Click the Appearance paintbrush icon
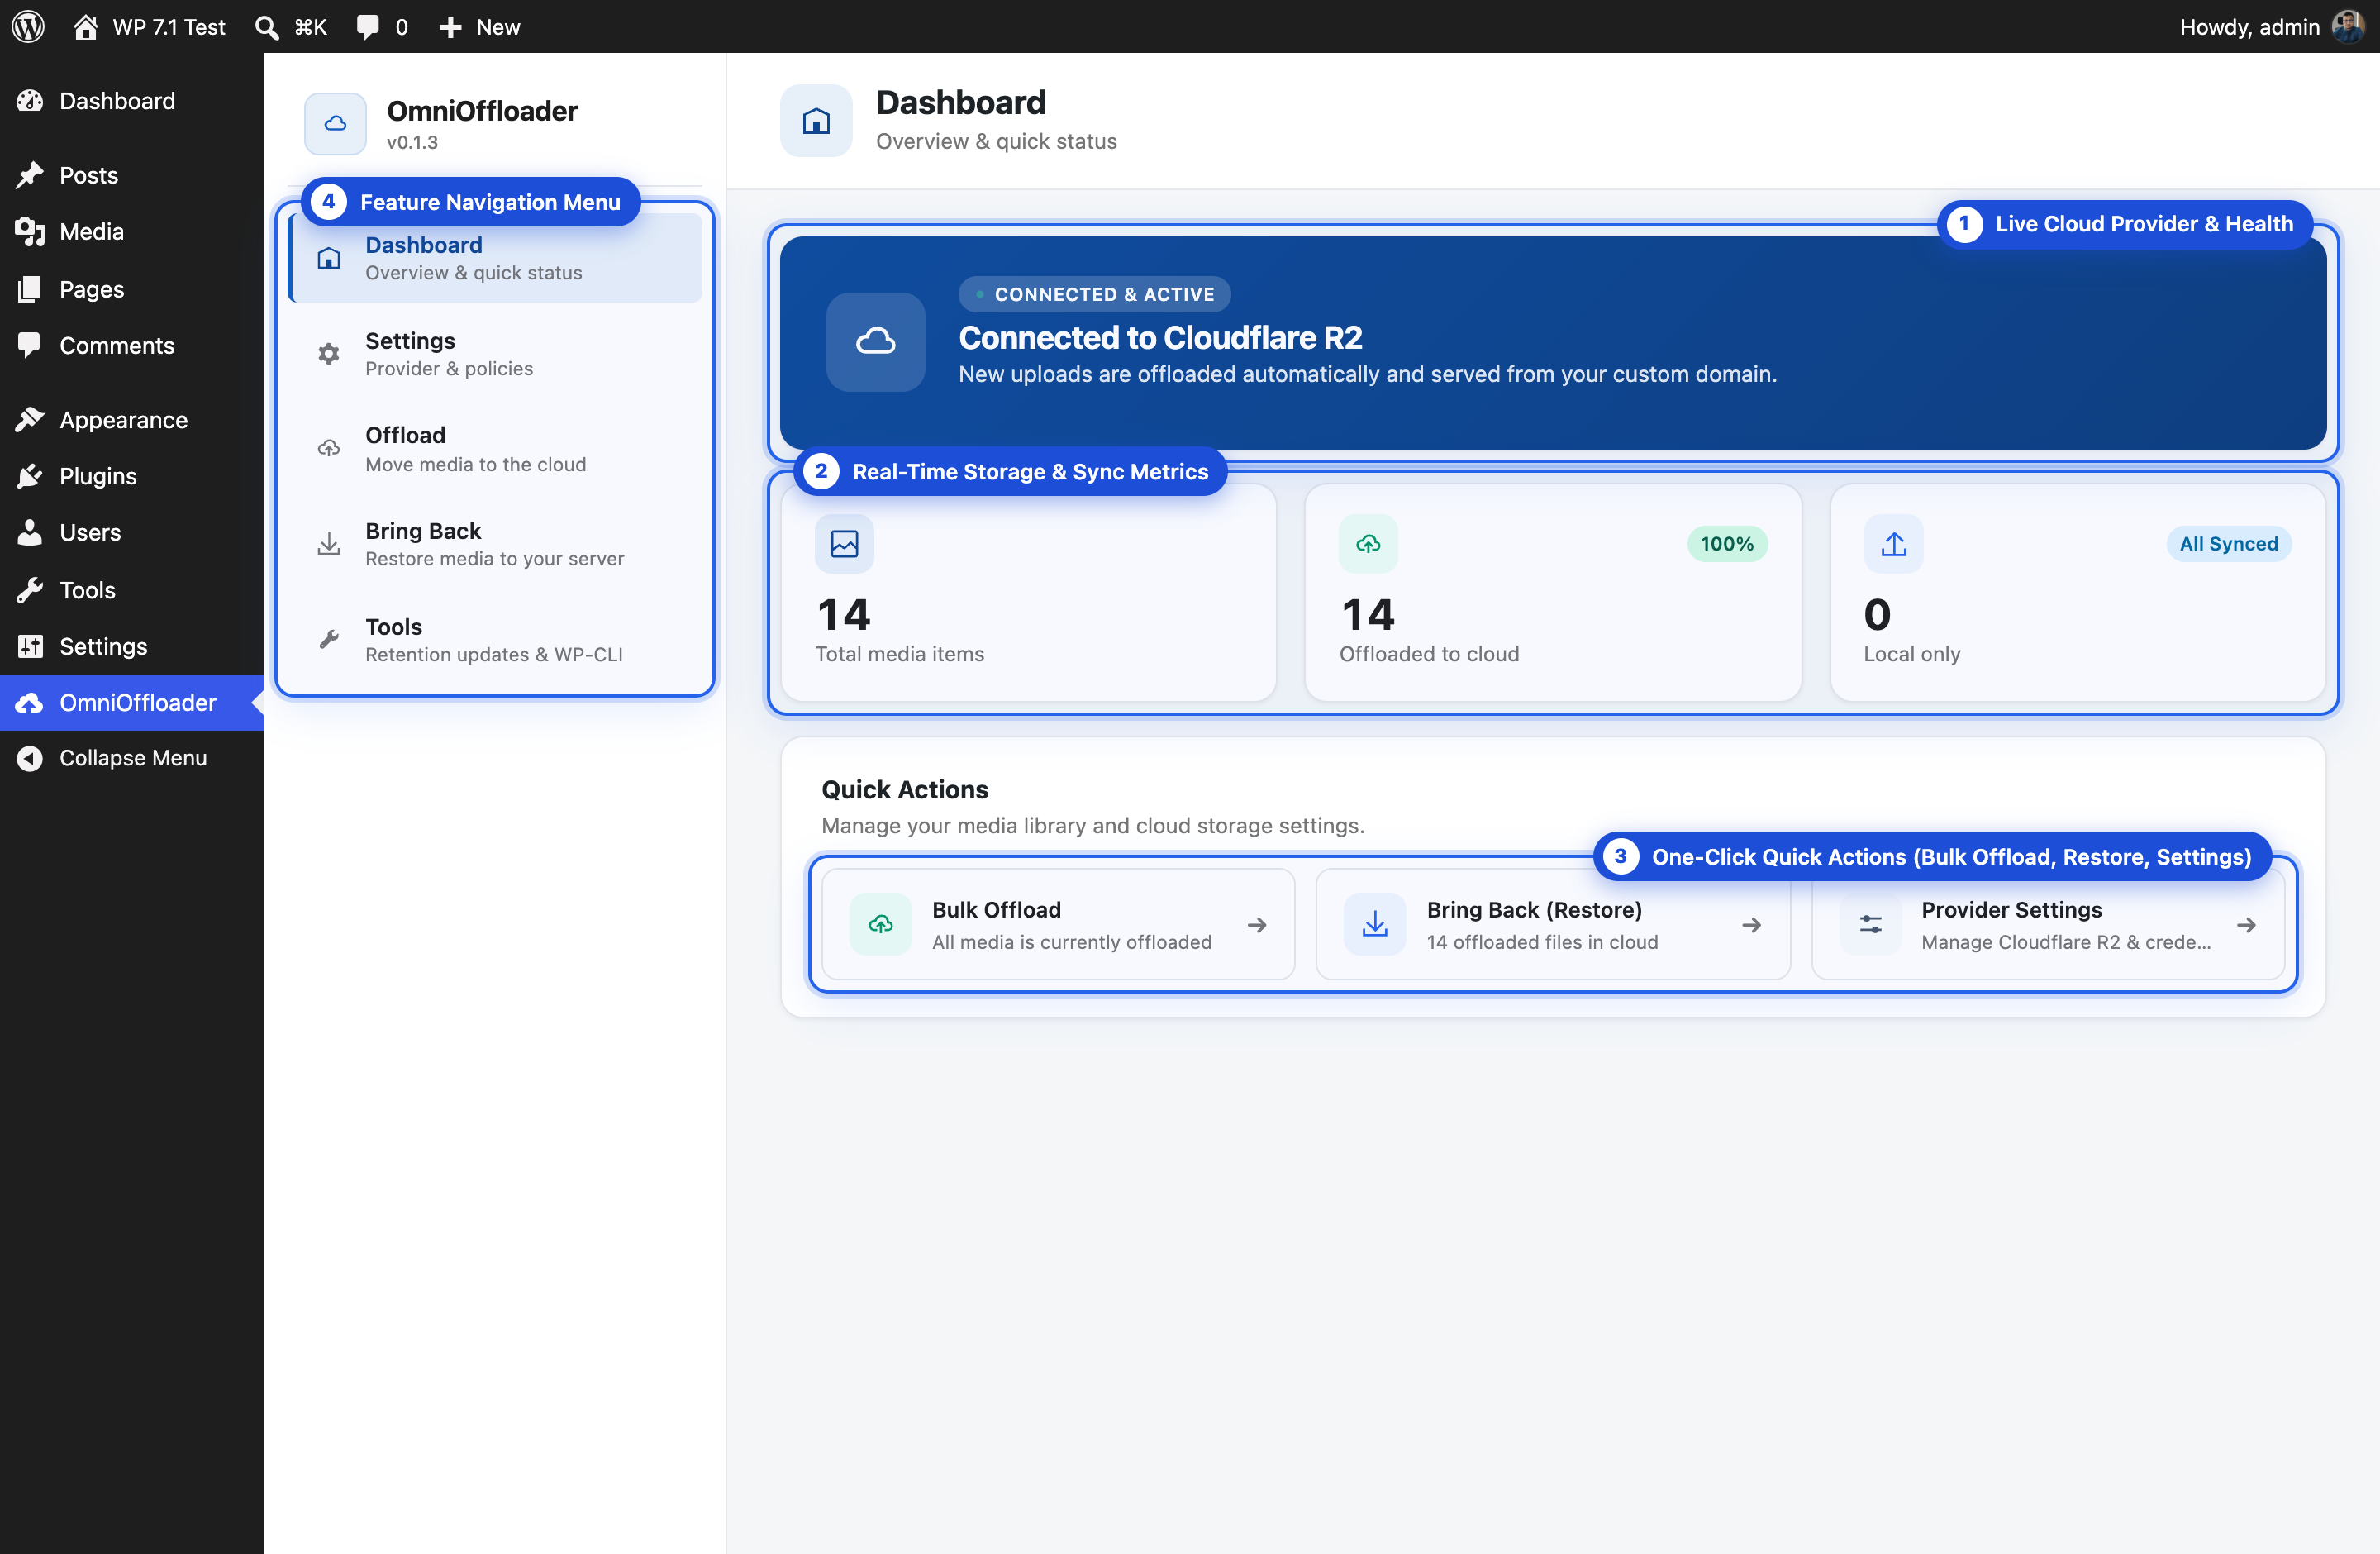The width and height of the screenshot is (2380, 1554). [x=30, y=420]
